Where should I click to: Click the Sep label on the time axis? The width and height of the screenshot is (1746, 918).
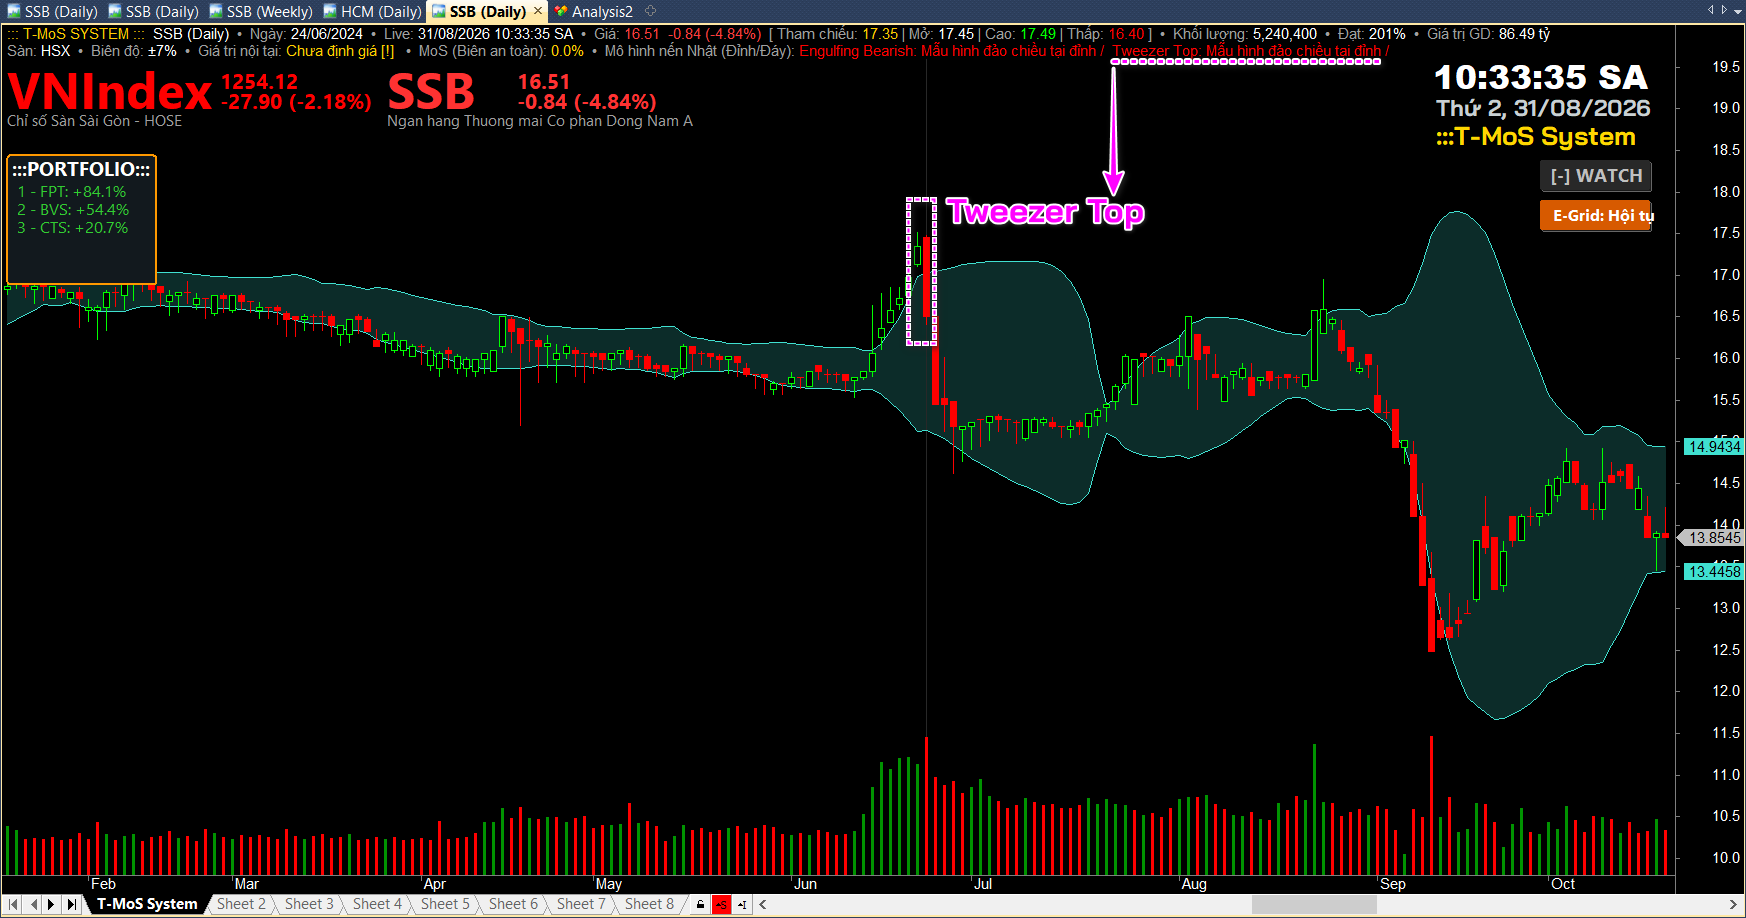[x=1393, y=884]
